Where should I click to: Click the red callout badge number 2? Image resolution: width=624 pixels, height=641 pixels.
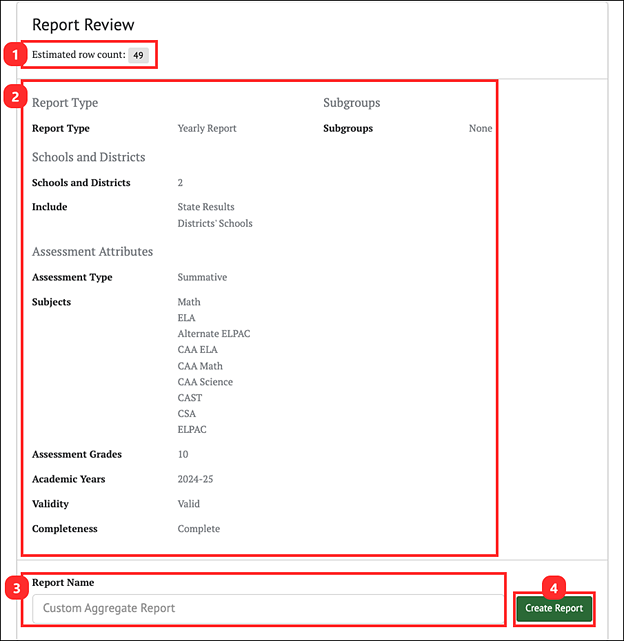click(13, 97)
